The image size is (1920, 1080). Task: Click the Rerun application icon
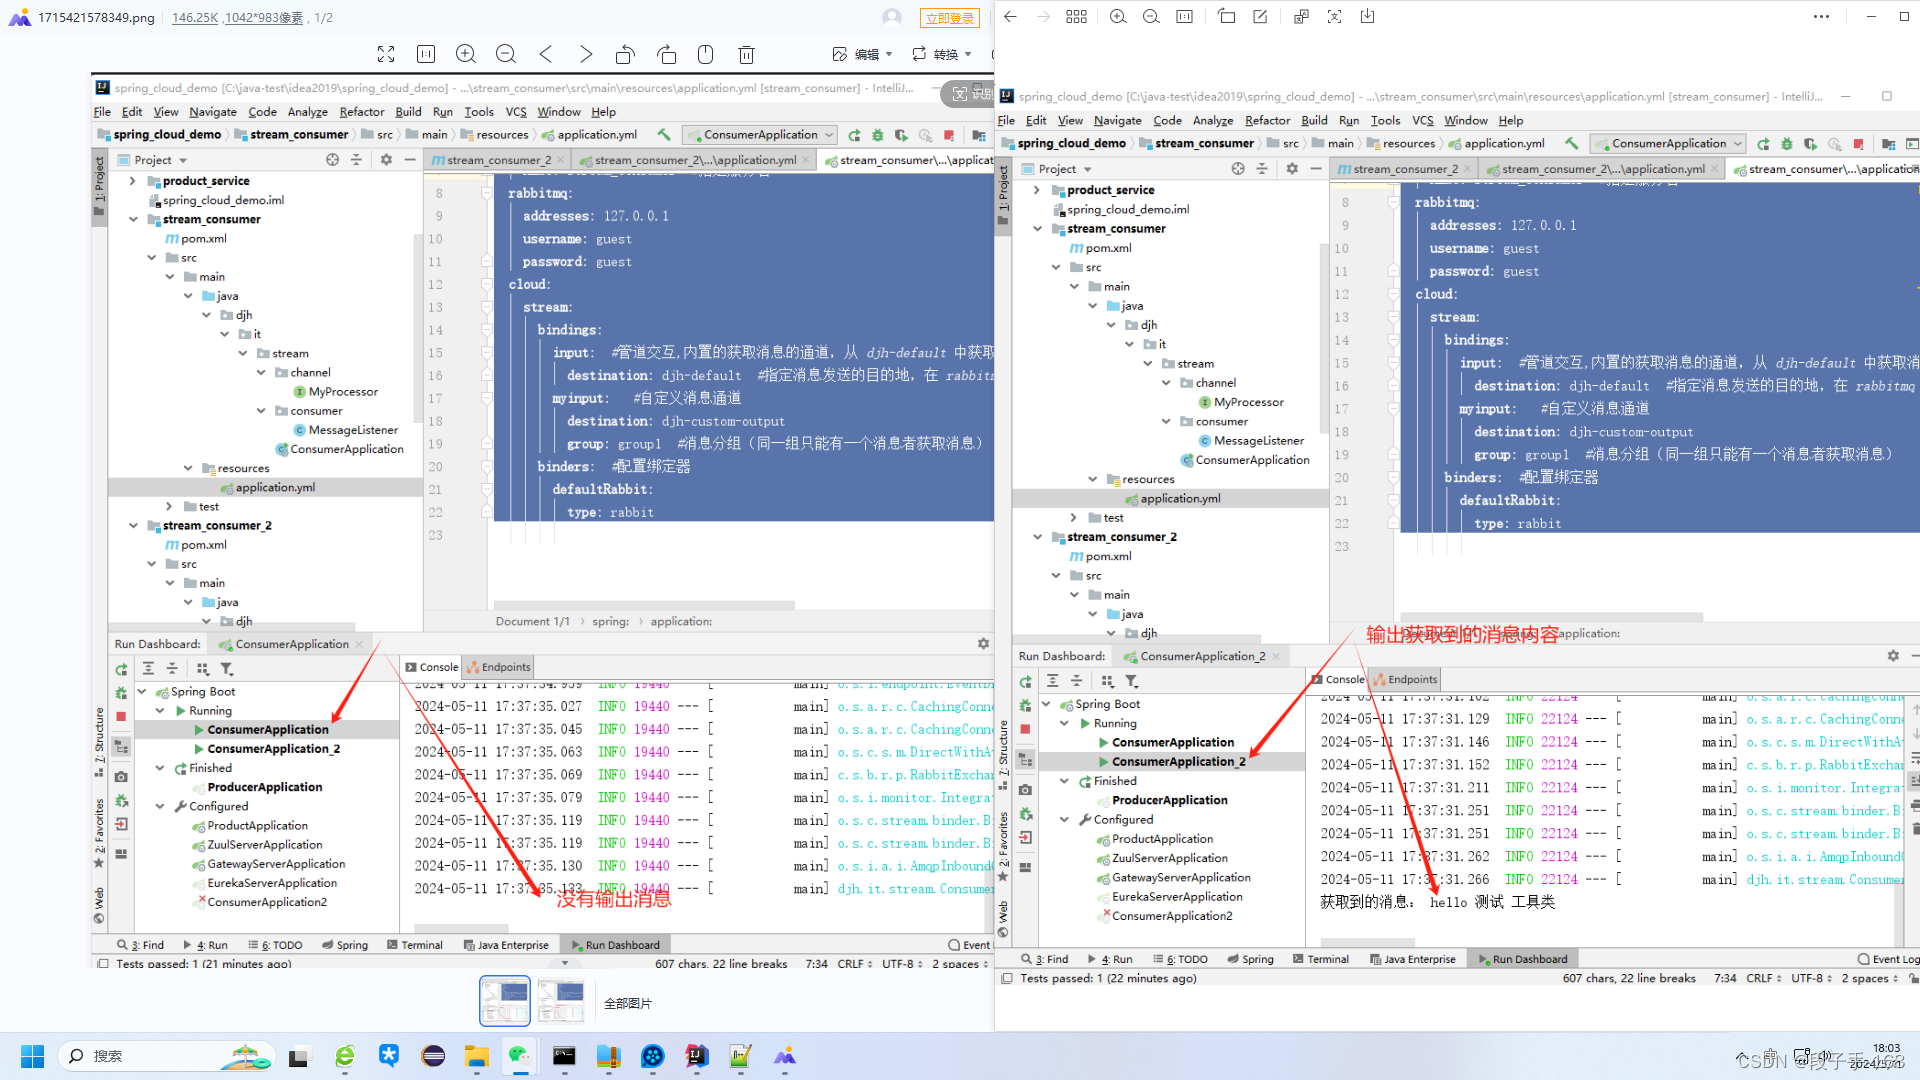tap(120, 669)
